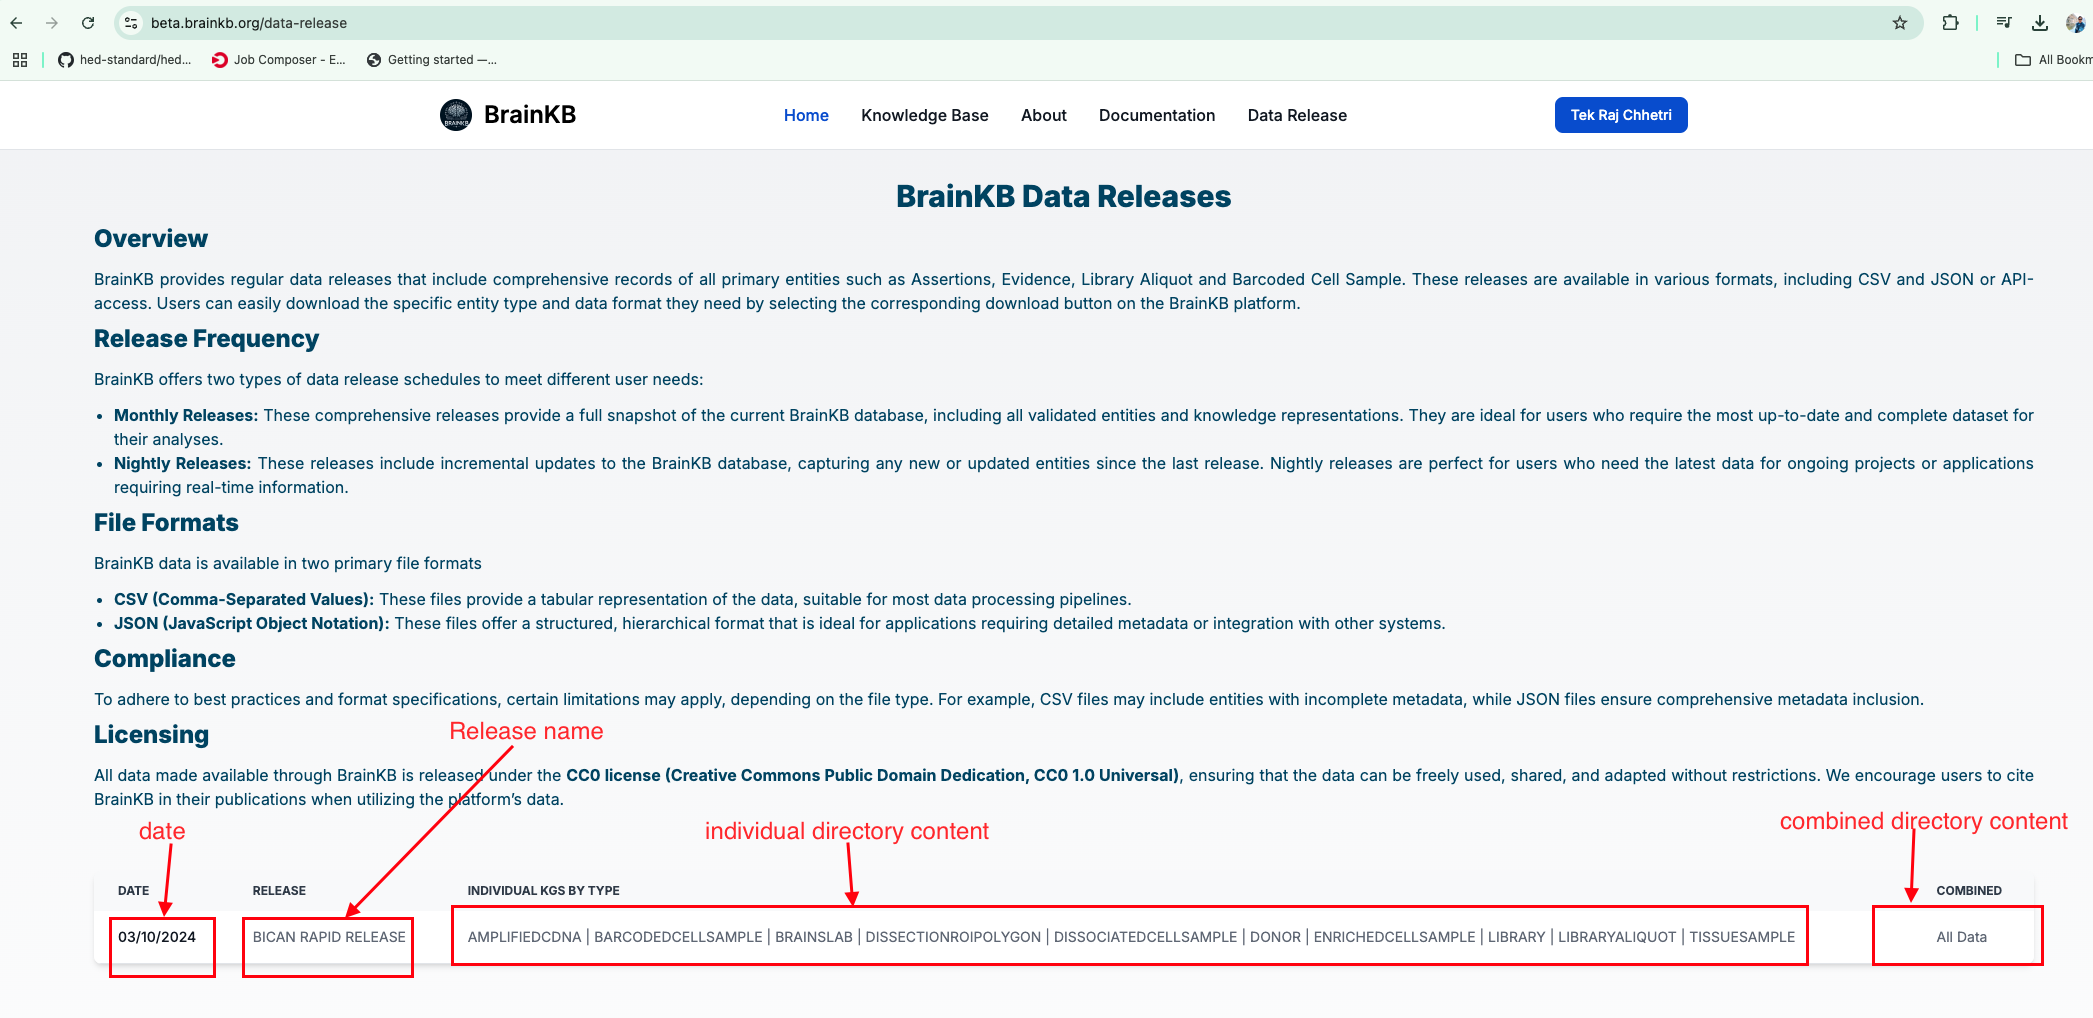Open the All Bookmarks folder
This screenshot has height=1018, width=2093.
pyautogui.click(x=2053, y=60)
